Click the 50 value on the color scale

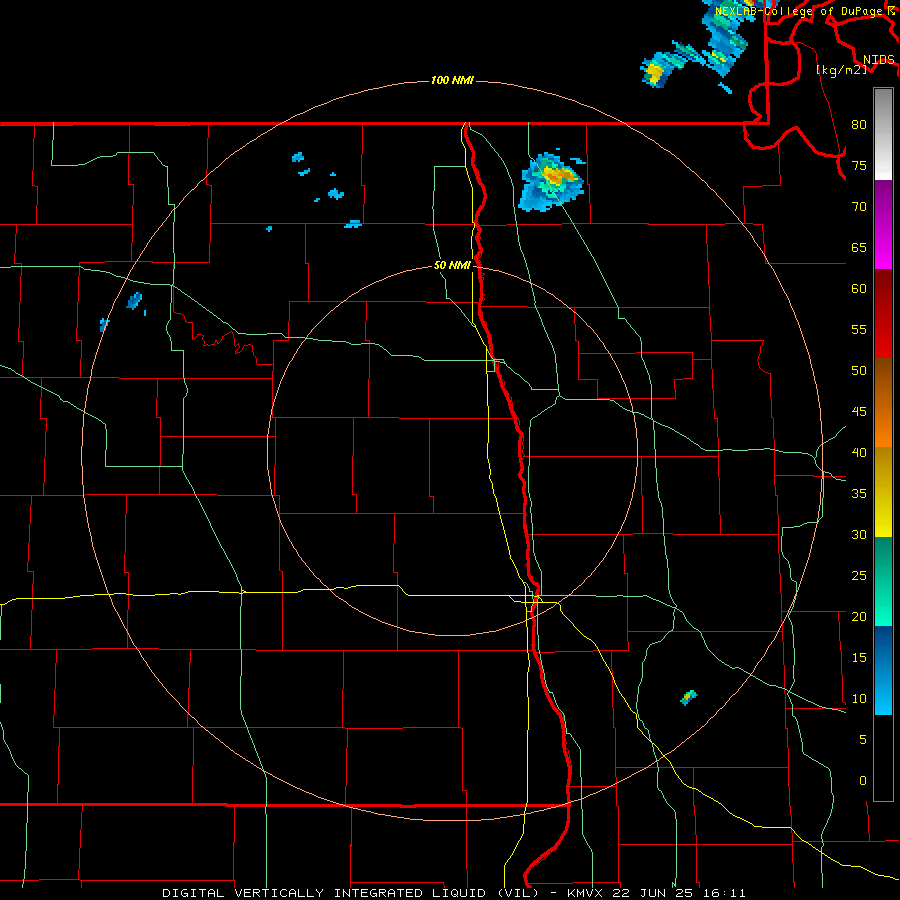(859, 370)
